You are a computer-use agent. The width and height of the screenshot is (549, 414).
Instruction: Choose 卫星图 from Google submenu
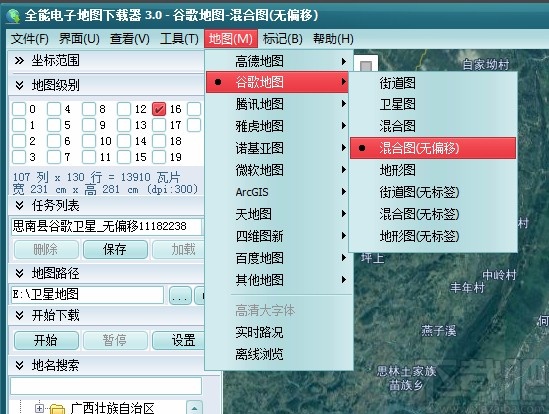coord(433,104)
